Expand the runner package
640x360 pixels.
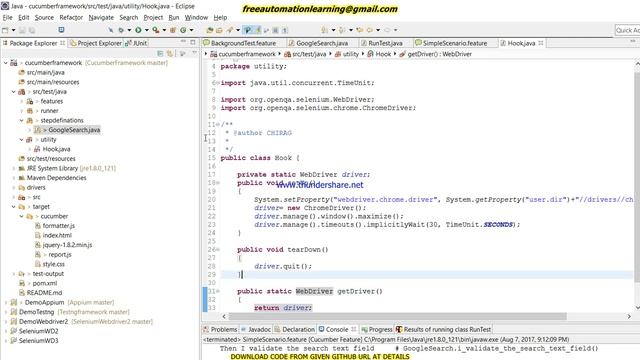pos(22,111)
